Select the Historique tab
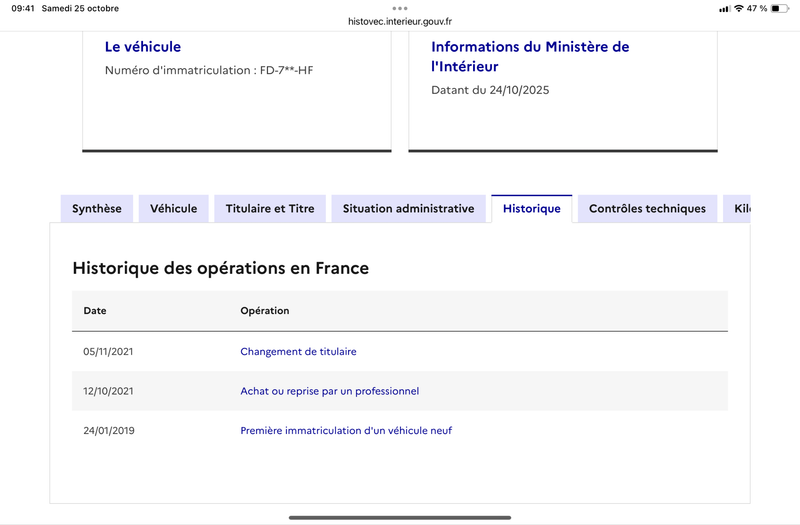Screen dimensions: 800x525 point(531,209)
